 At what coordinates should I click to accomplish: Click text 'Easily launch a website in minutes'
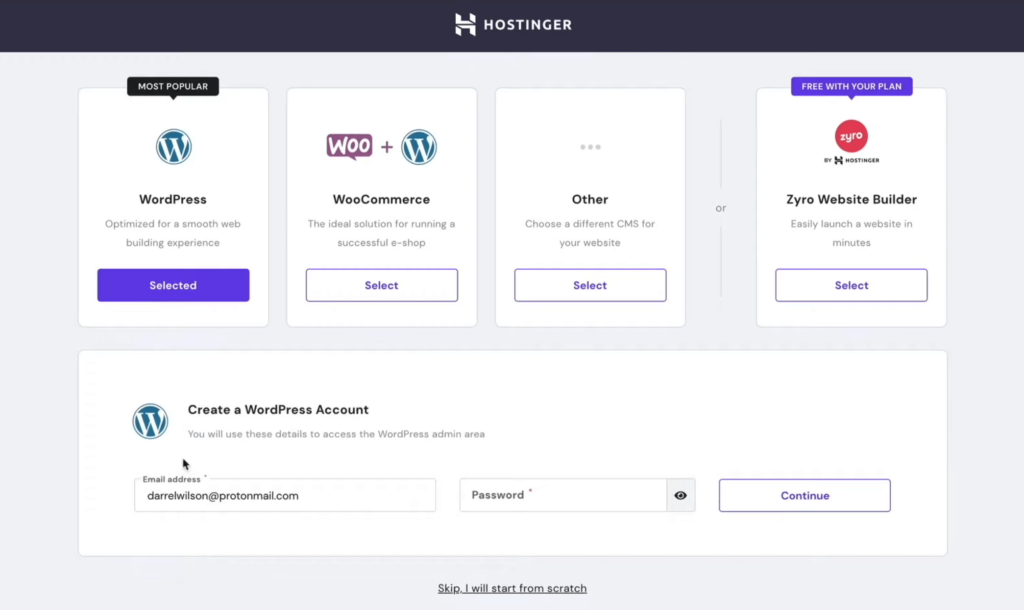coord(851,233)
